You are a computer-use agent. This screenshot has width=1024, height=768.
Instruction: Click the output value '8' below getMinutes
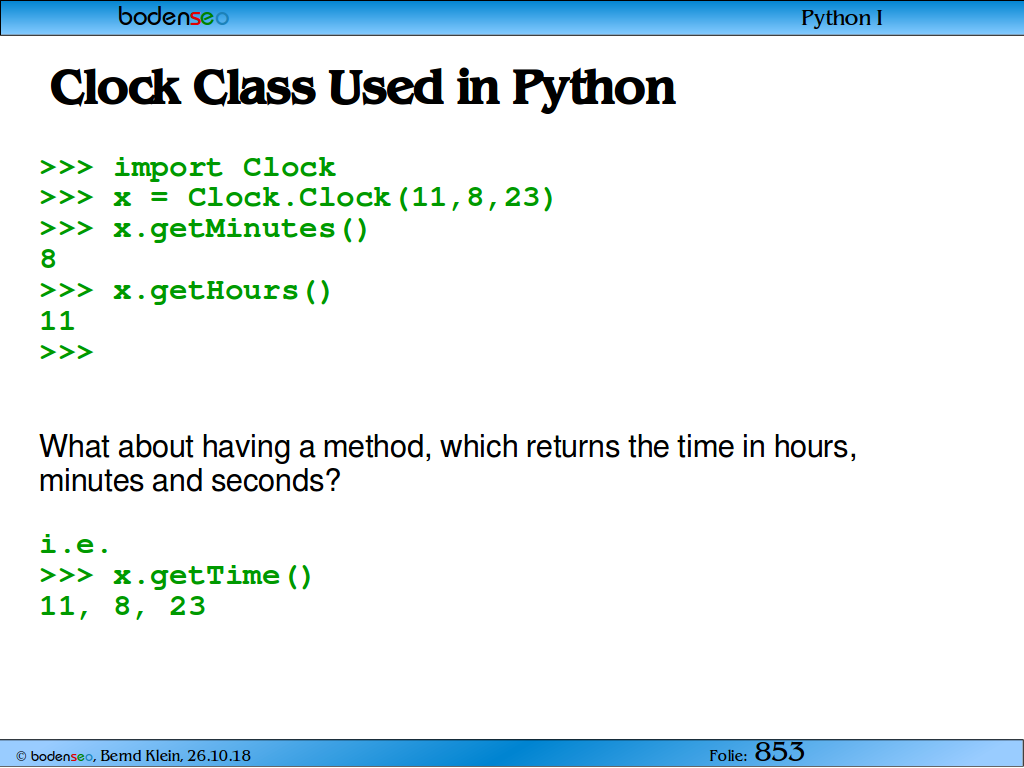[48, 259]
